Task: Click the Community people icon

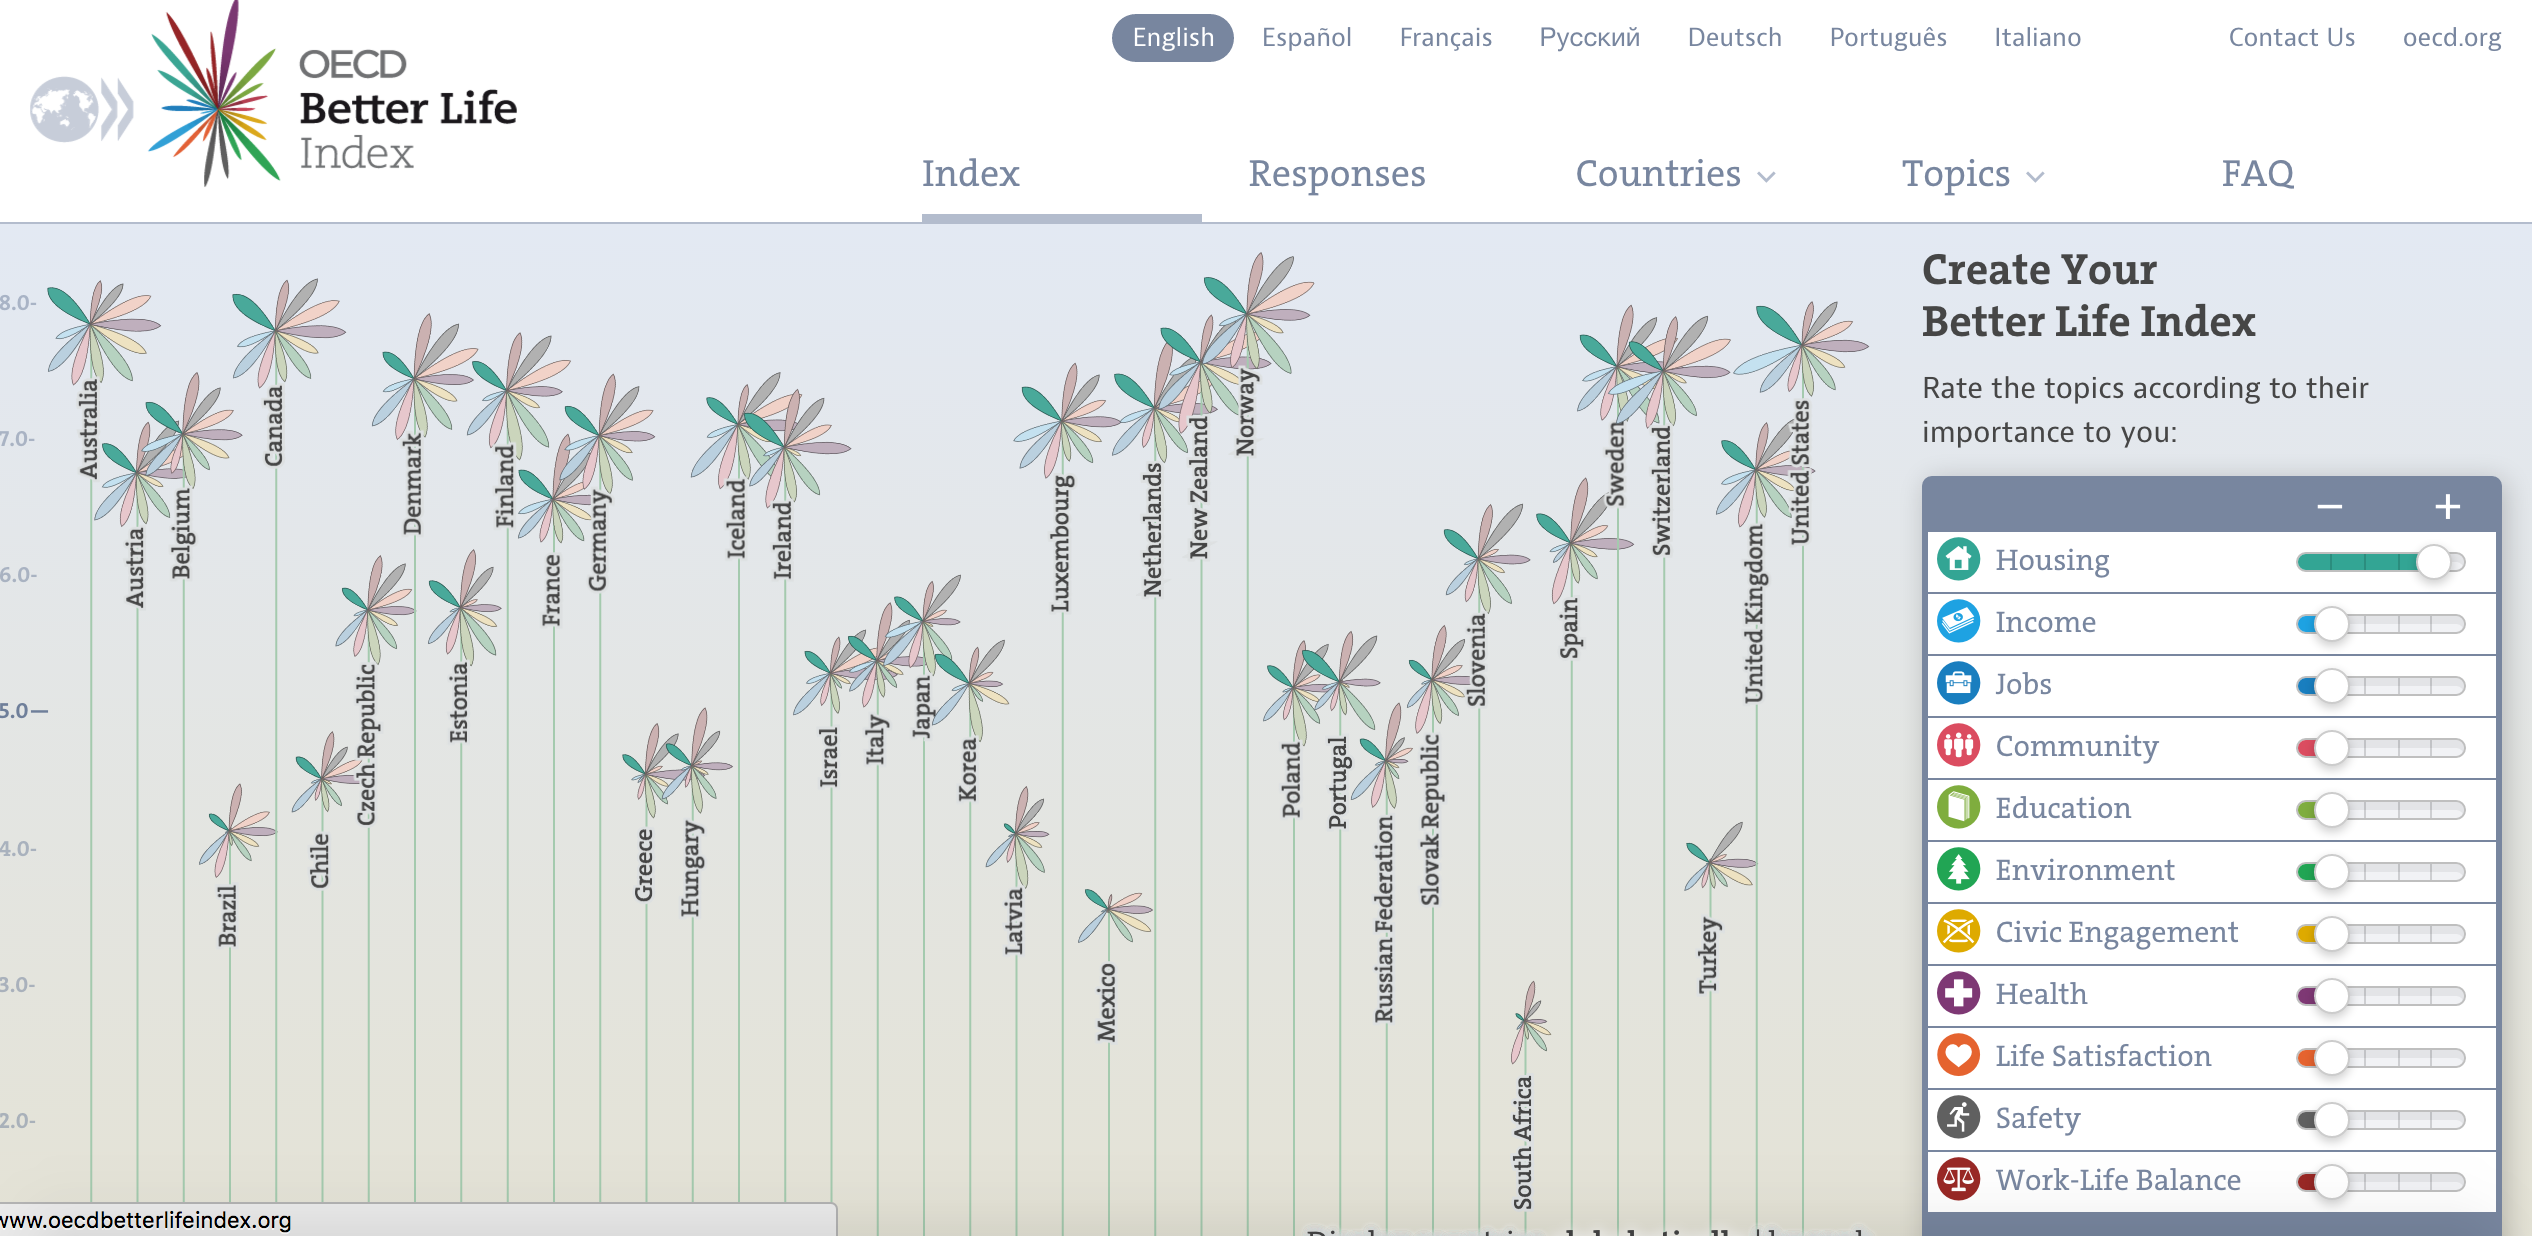Action: [x=1958, y=745]
